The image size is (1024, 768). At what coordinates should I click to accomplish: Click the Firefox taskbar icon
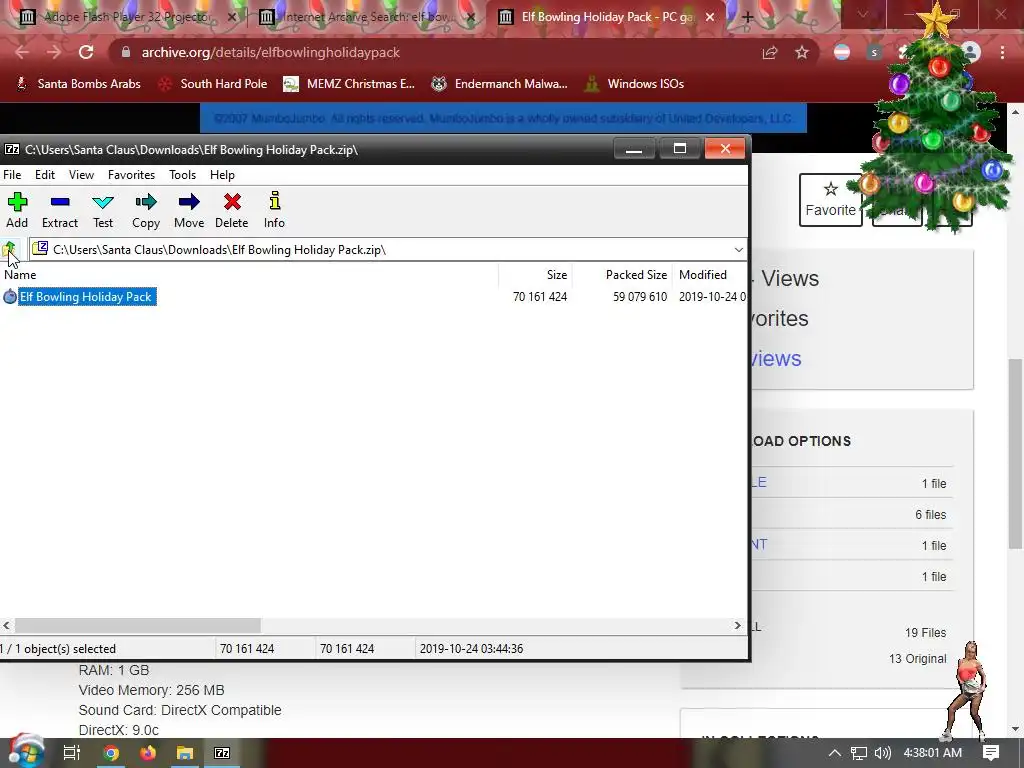tap(148, 753)
